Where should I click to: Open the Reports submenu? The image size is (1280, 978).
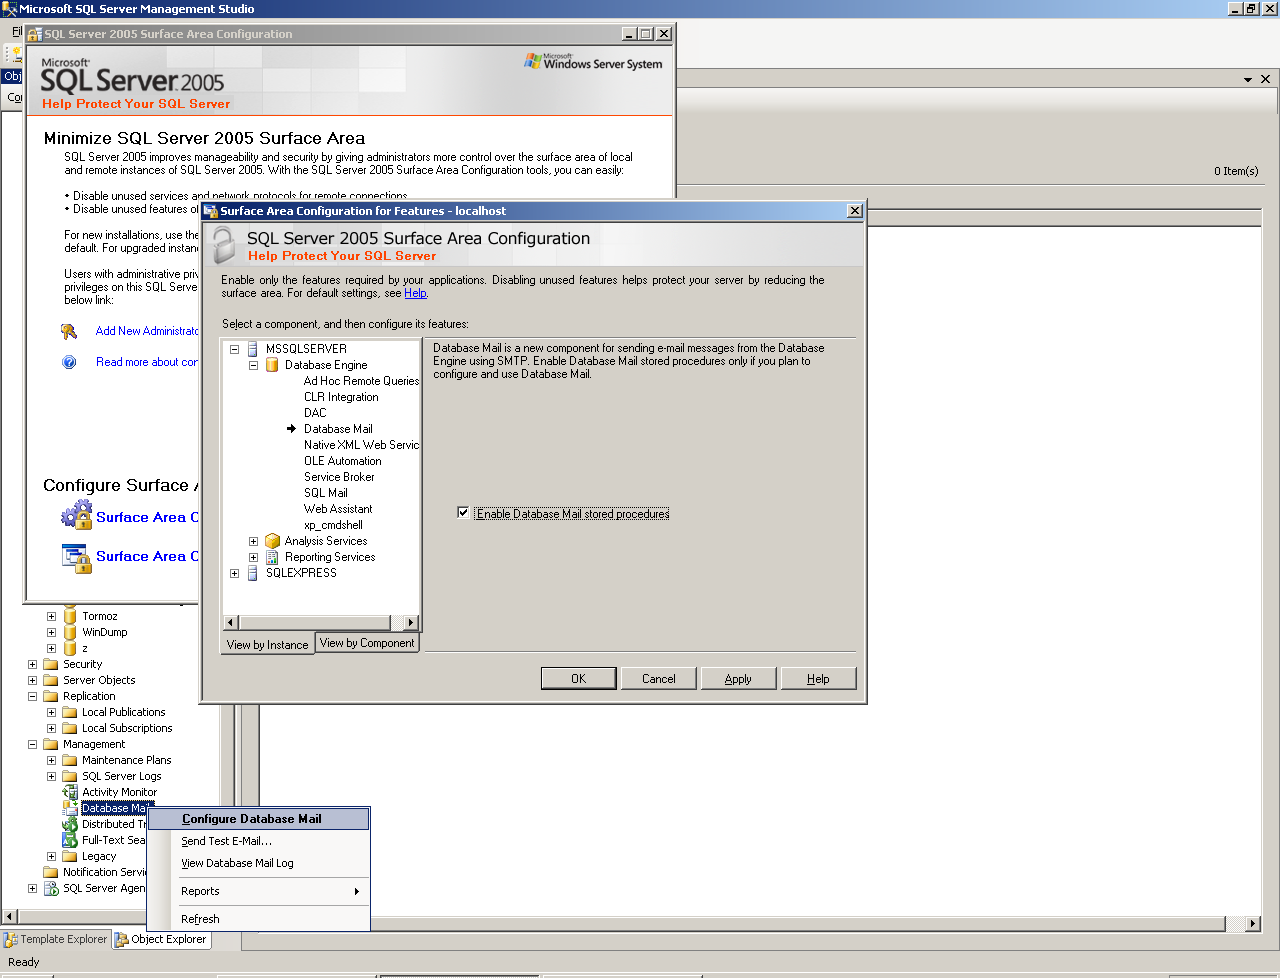point(259,891)
